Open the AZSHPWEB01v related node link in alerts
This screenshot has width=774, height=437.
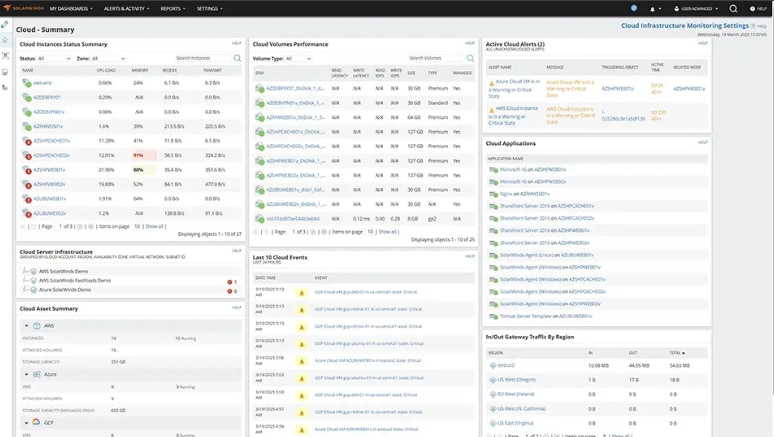click(x=689, y=89)
